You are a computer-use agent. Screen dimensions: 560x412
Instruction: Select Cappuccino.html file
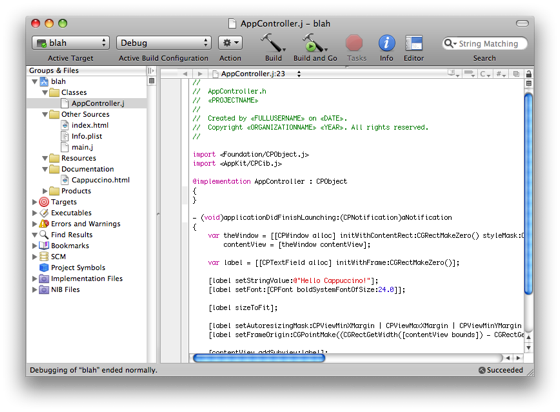point(100,180)
